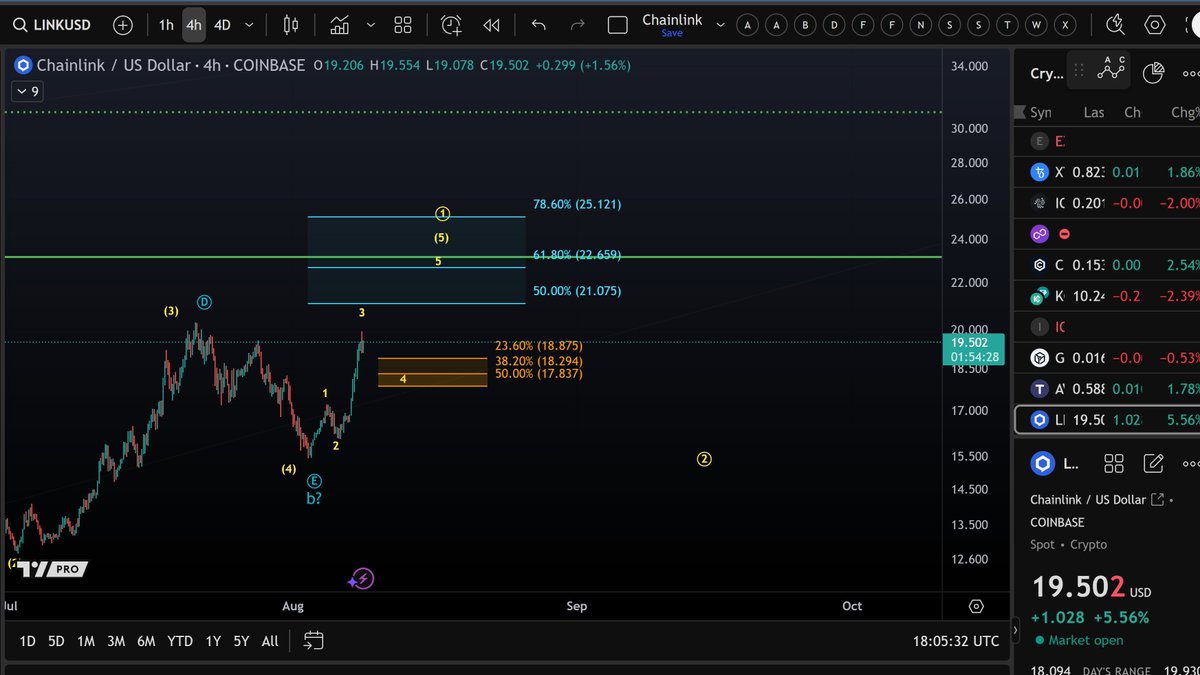Select the YTD range at the bottom
The width and height of the screenshot is (1200, 675).
click(180, 641)
